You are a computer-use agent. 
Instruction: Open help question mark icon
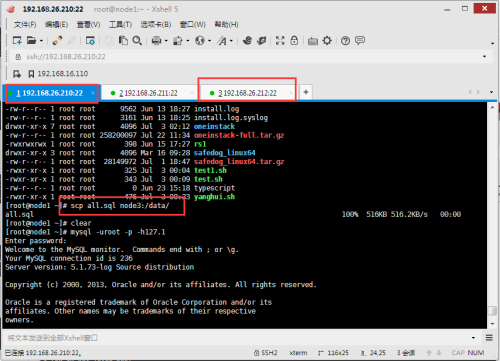pyautogui.click(x=345, y=41)
